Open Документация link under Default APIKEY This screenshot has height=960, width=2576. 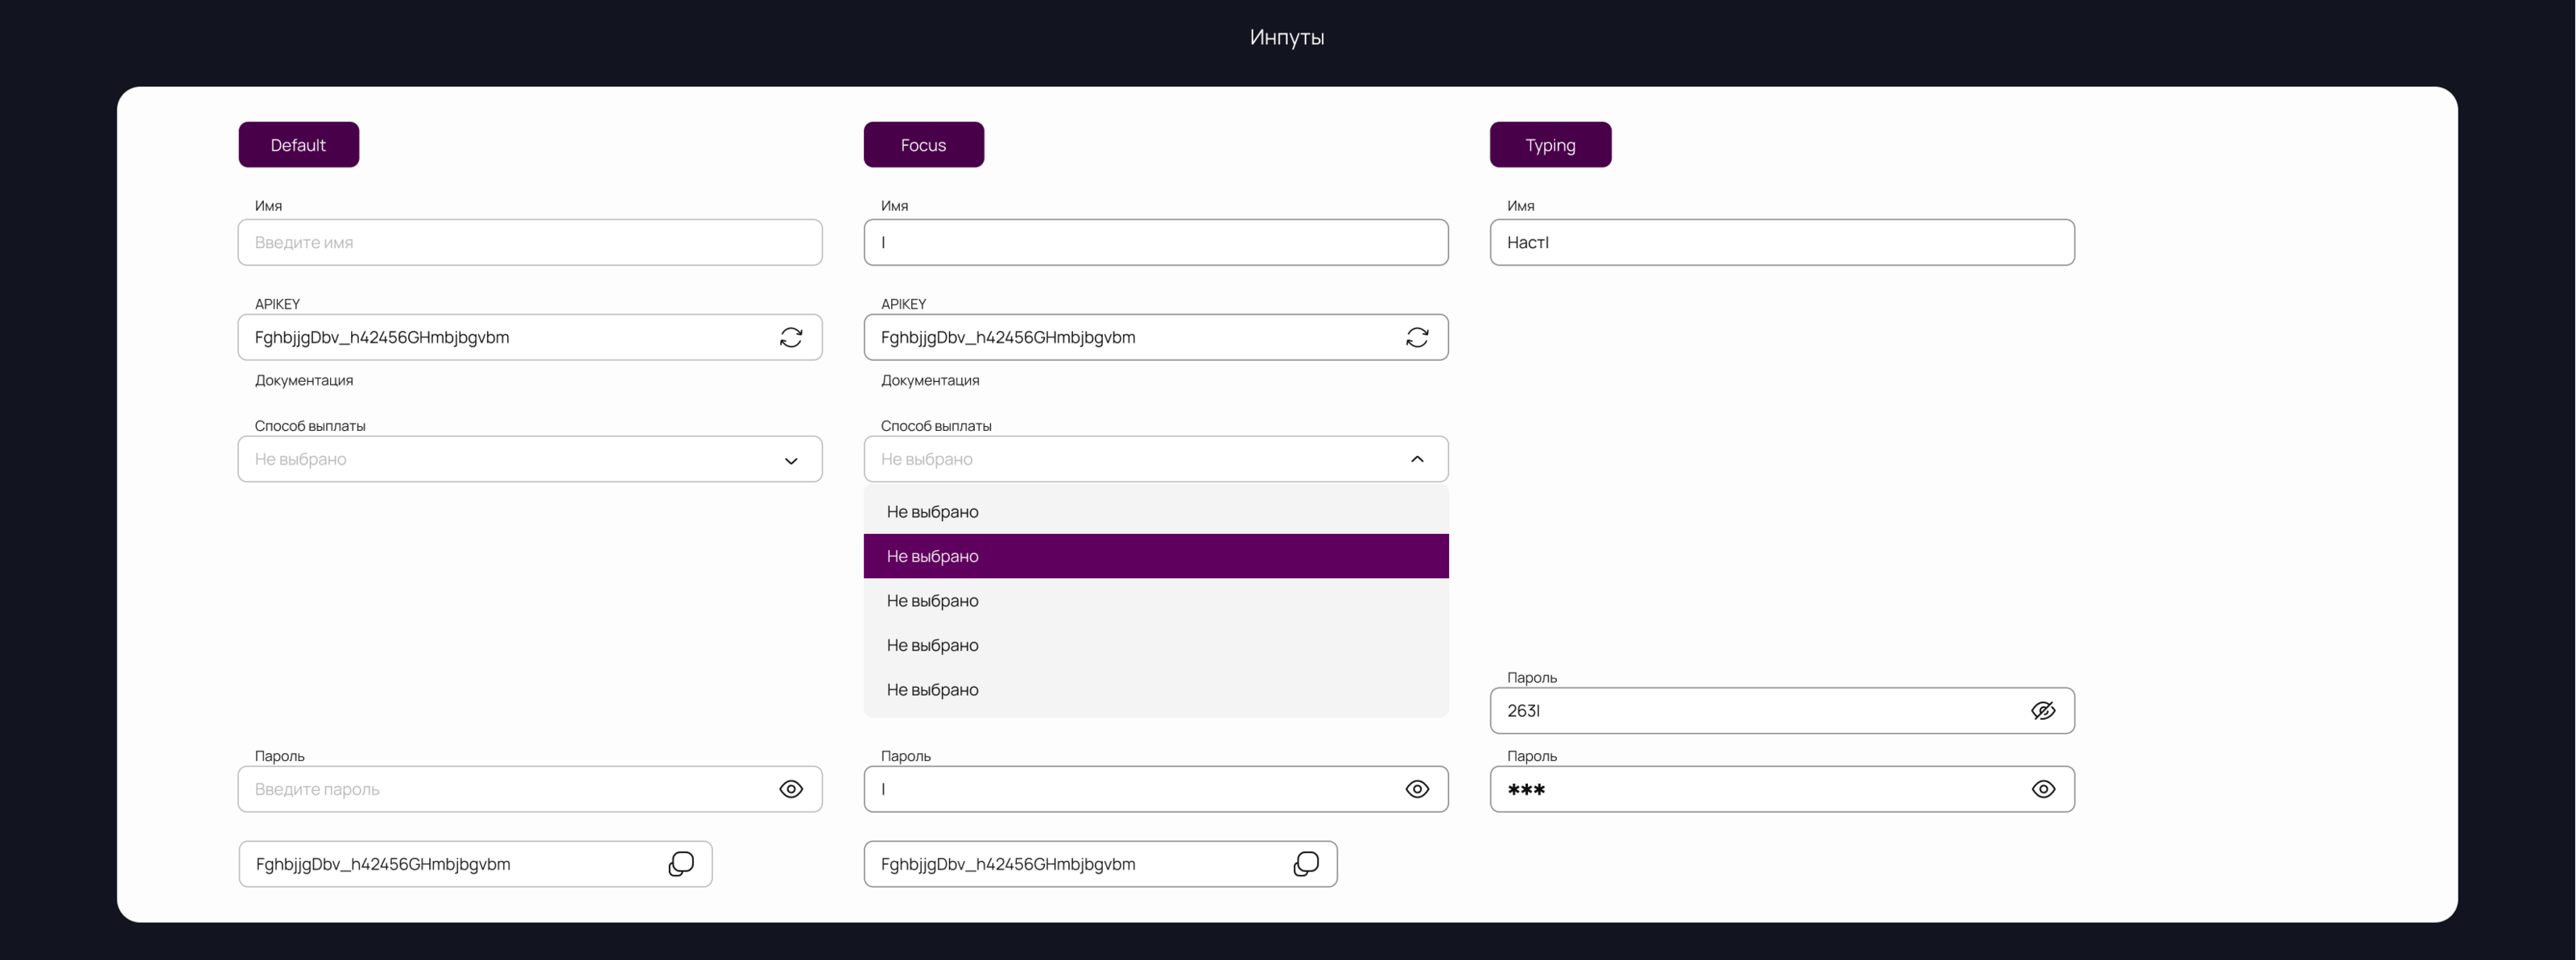(304, 380)
